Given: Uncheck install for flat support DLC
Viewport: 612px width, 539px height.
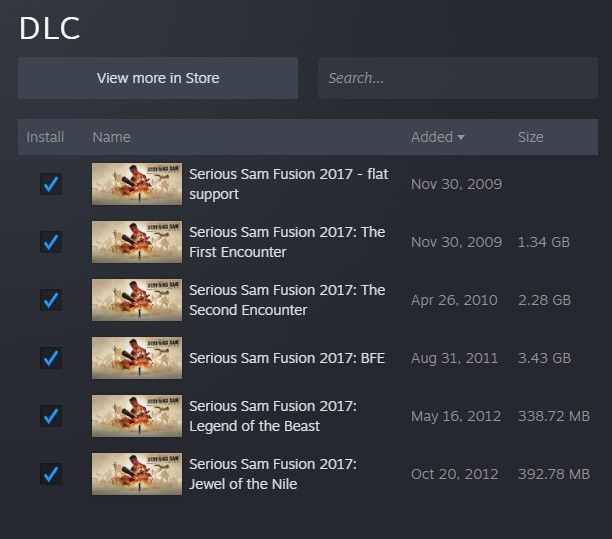Looking at the screenshot, I should click(x=51, y=184).
